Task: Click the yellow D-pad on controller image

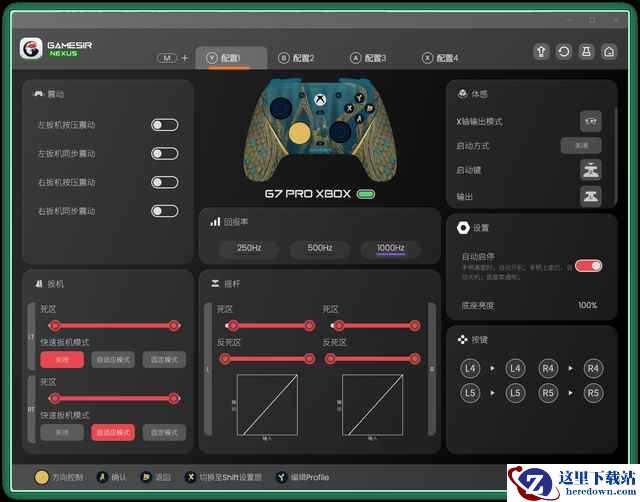Action: click(300, 134)
